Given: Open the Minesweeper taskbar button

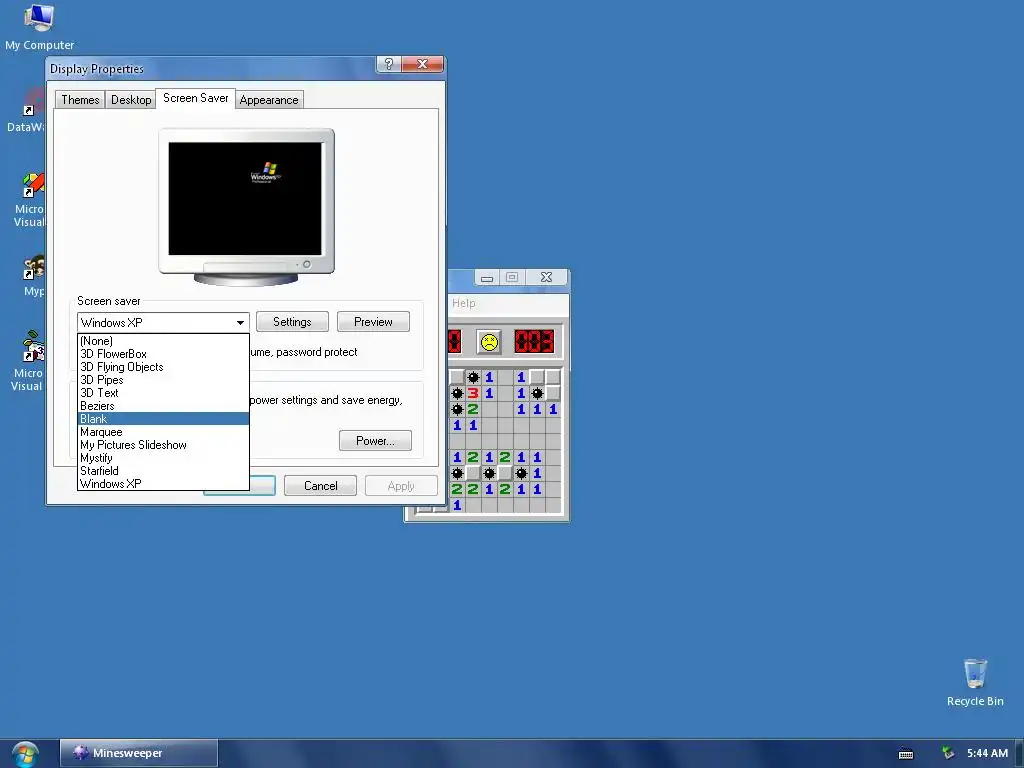Looking at the screenshot, I should [x=138, y=753].
